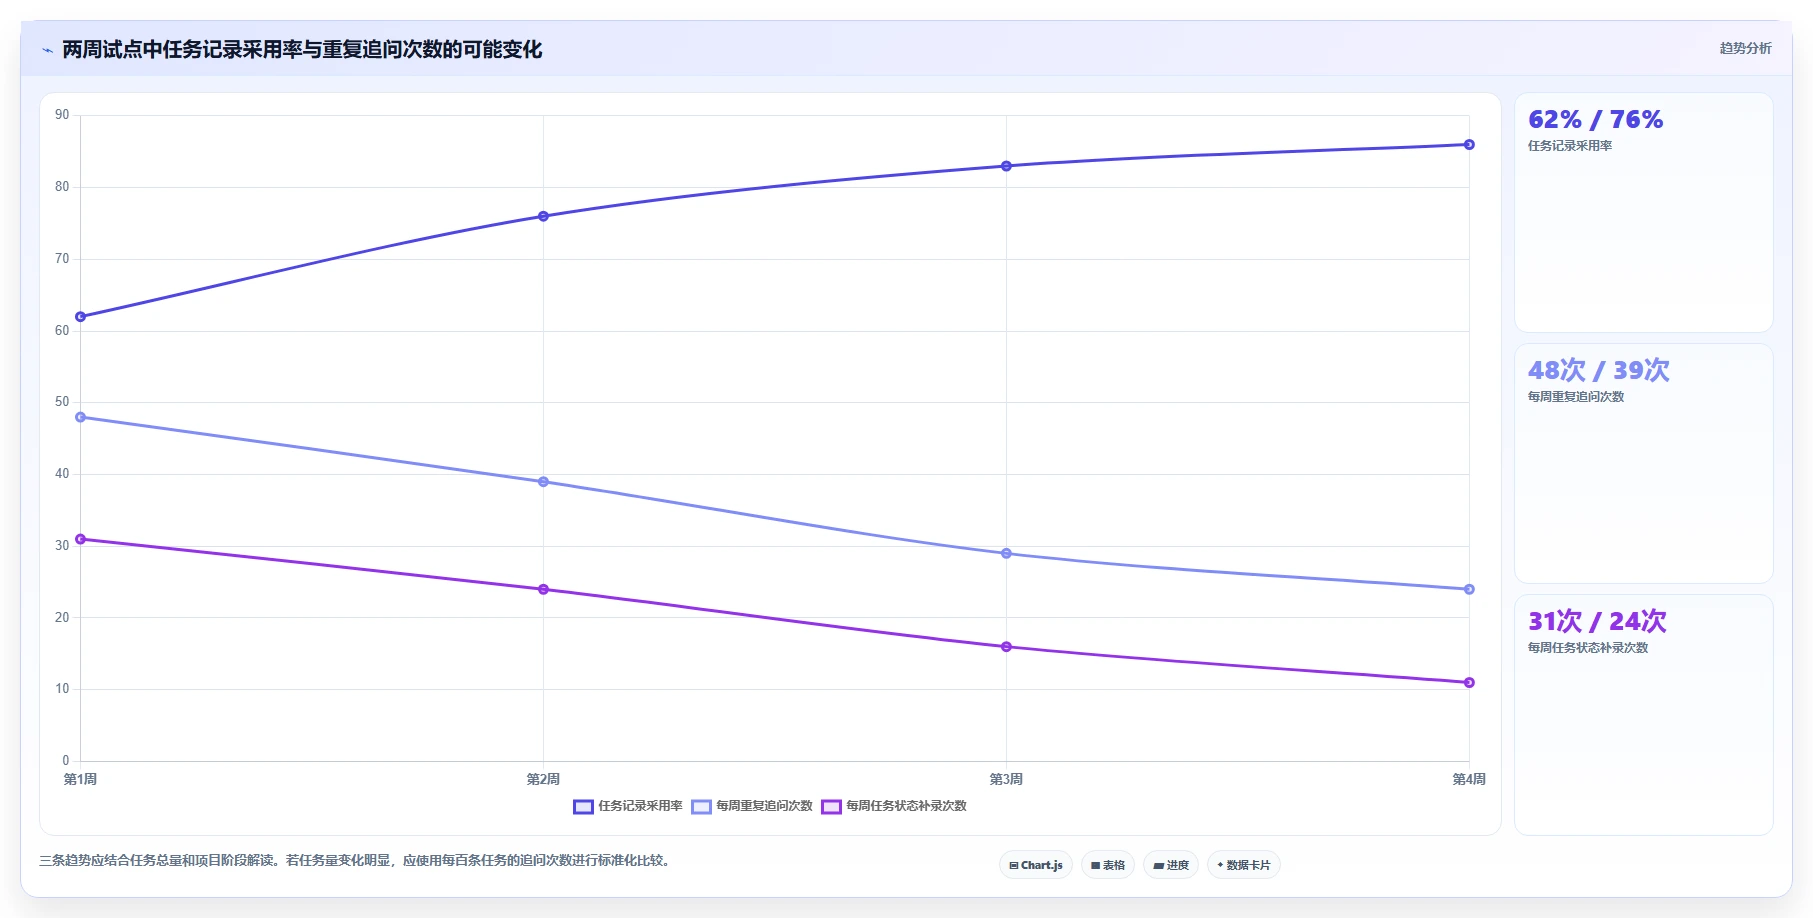Image resolution: width=1813 pixels, height=918 pixels.
Task: Click the 每周重复追问次数 point at 第3周
Action: [1006, 553]
